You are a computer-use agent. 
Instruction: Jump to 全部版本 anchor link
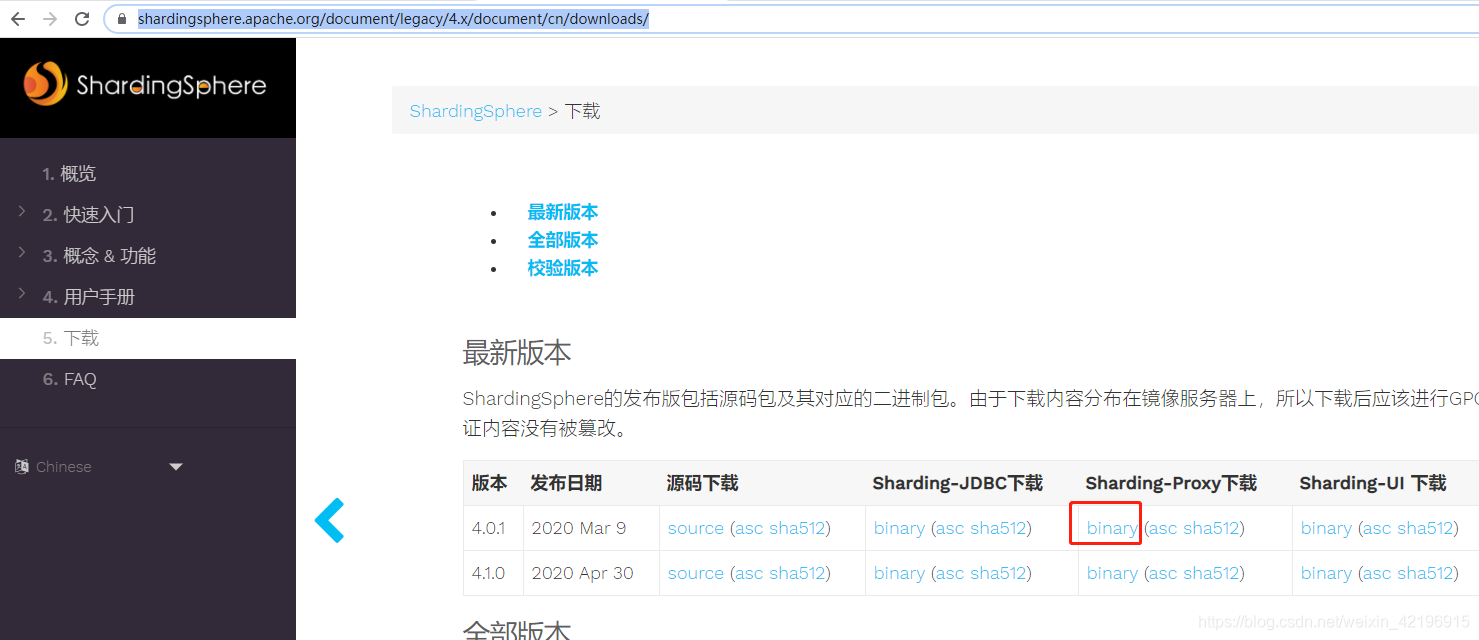coord(563,240)
